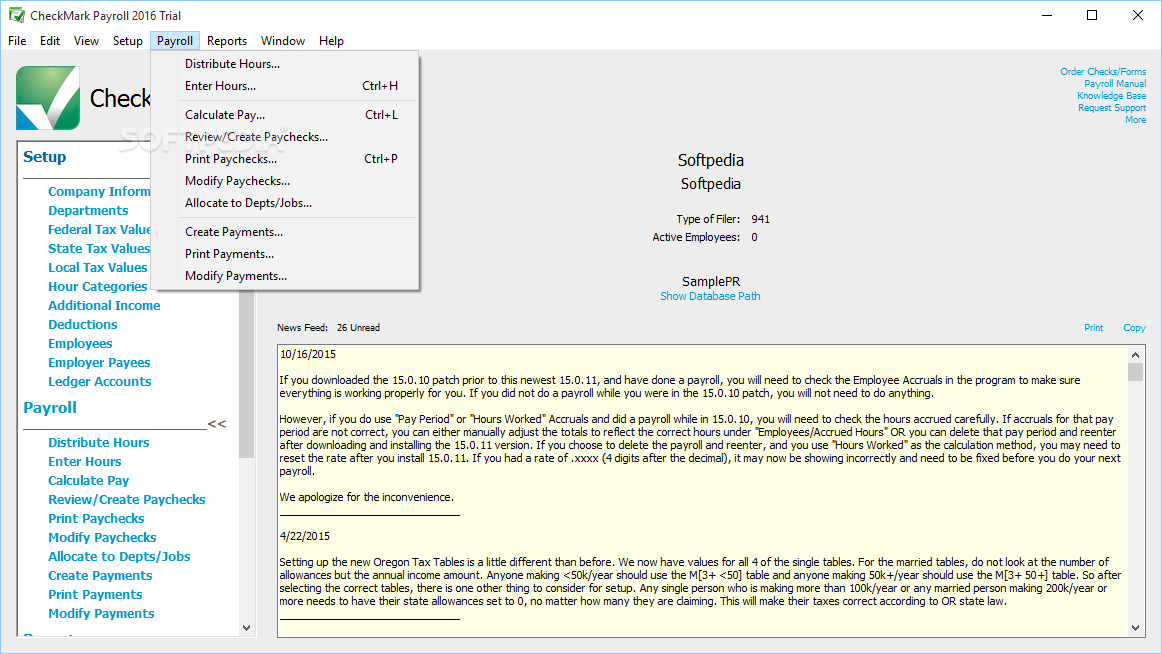
Task: Click sidebar scrollbar down arrow
Action: tap(247, 627)
